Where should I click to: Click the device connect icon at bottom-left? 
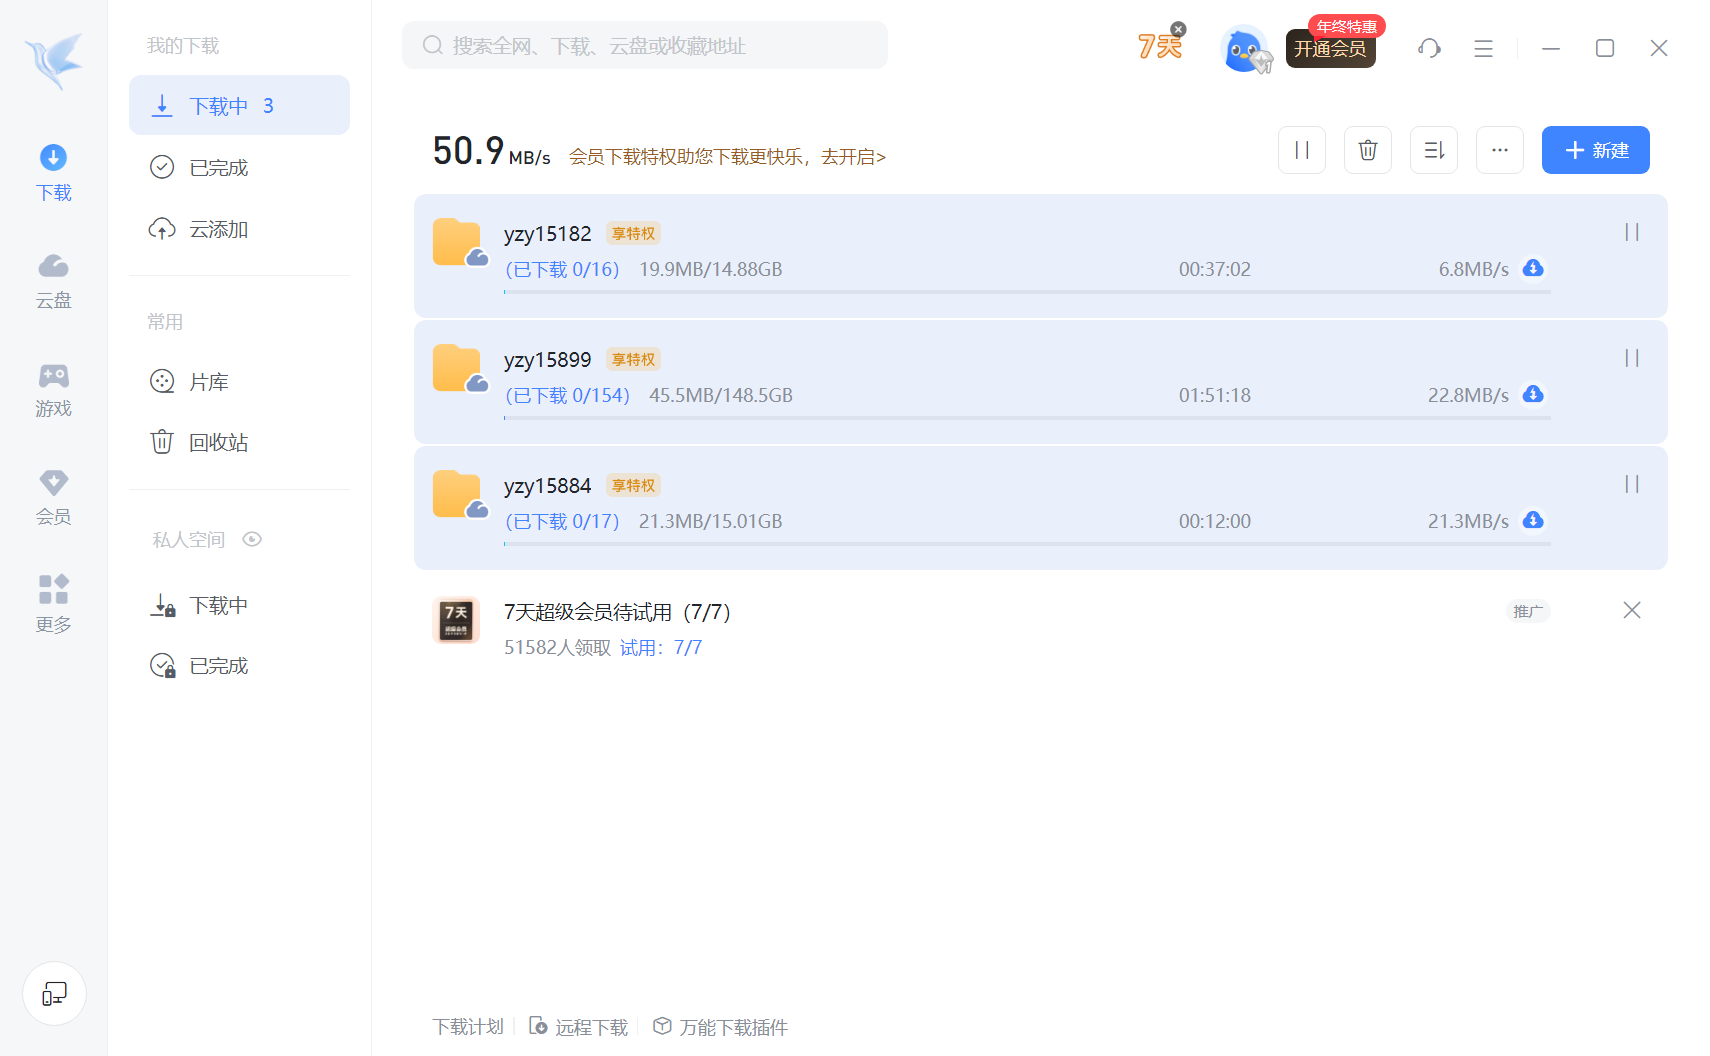pos(54,993)
